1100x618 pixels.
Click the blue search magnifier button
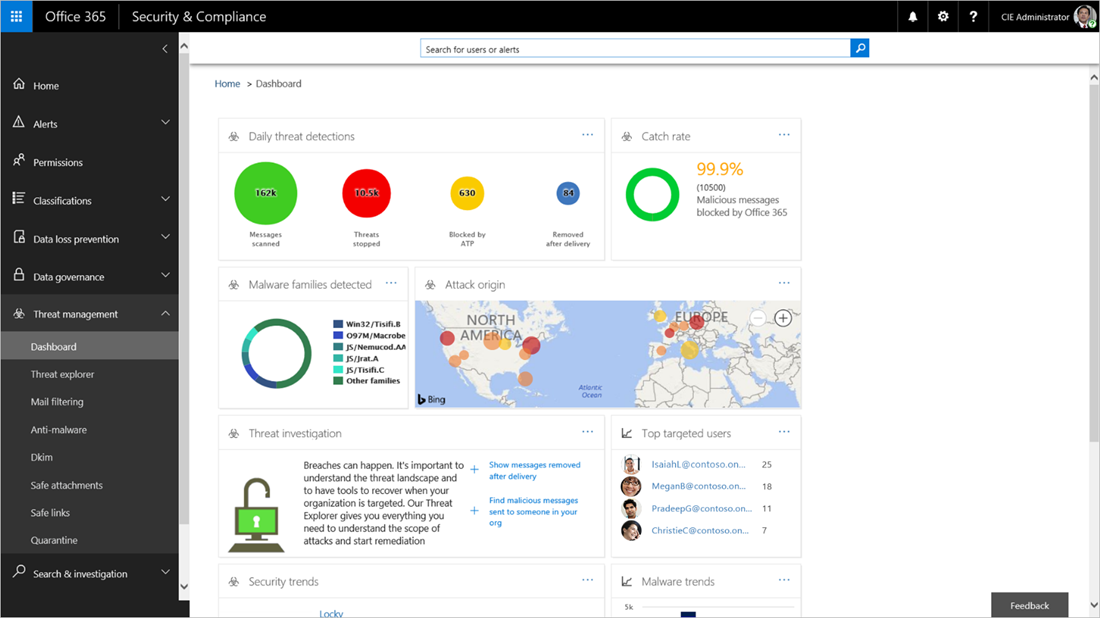point(860,48)
